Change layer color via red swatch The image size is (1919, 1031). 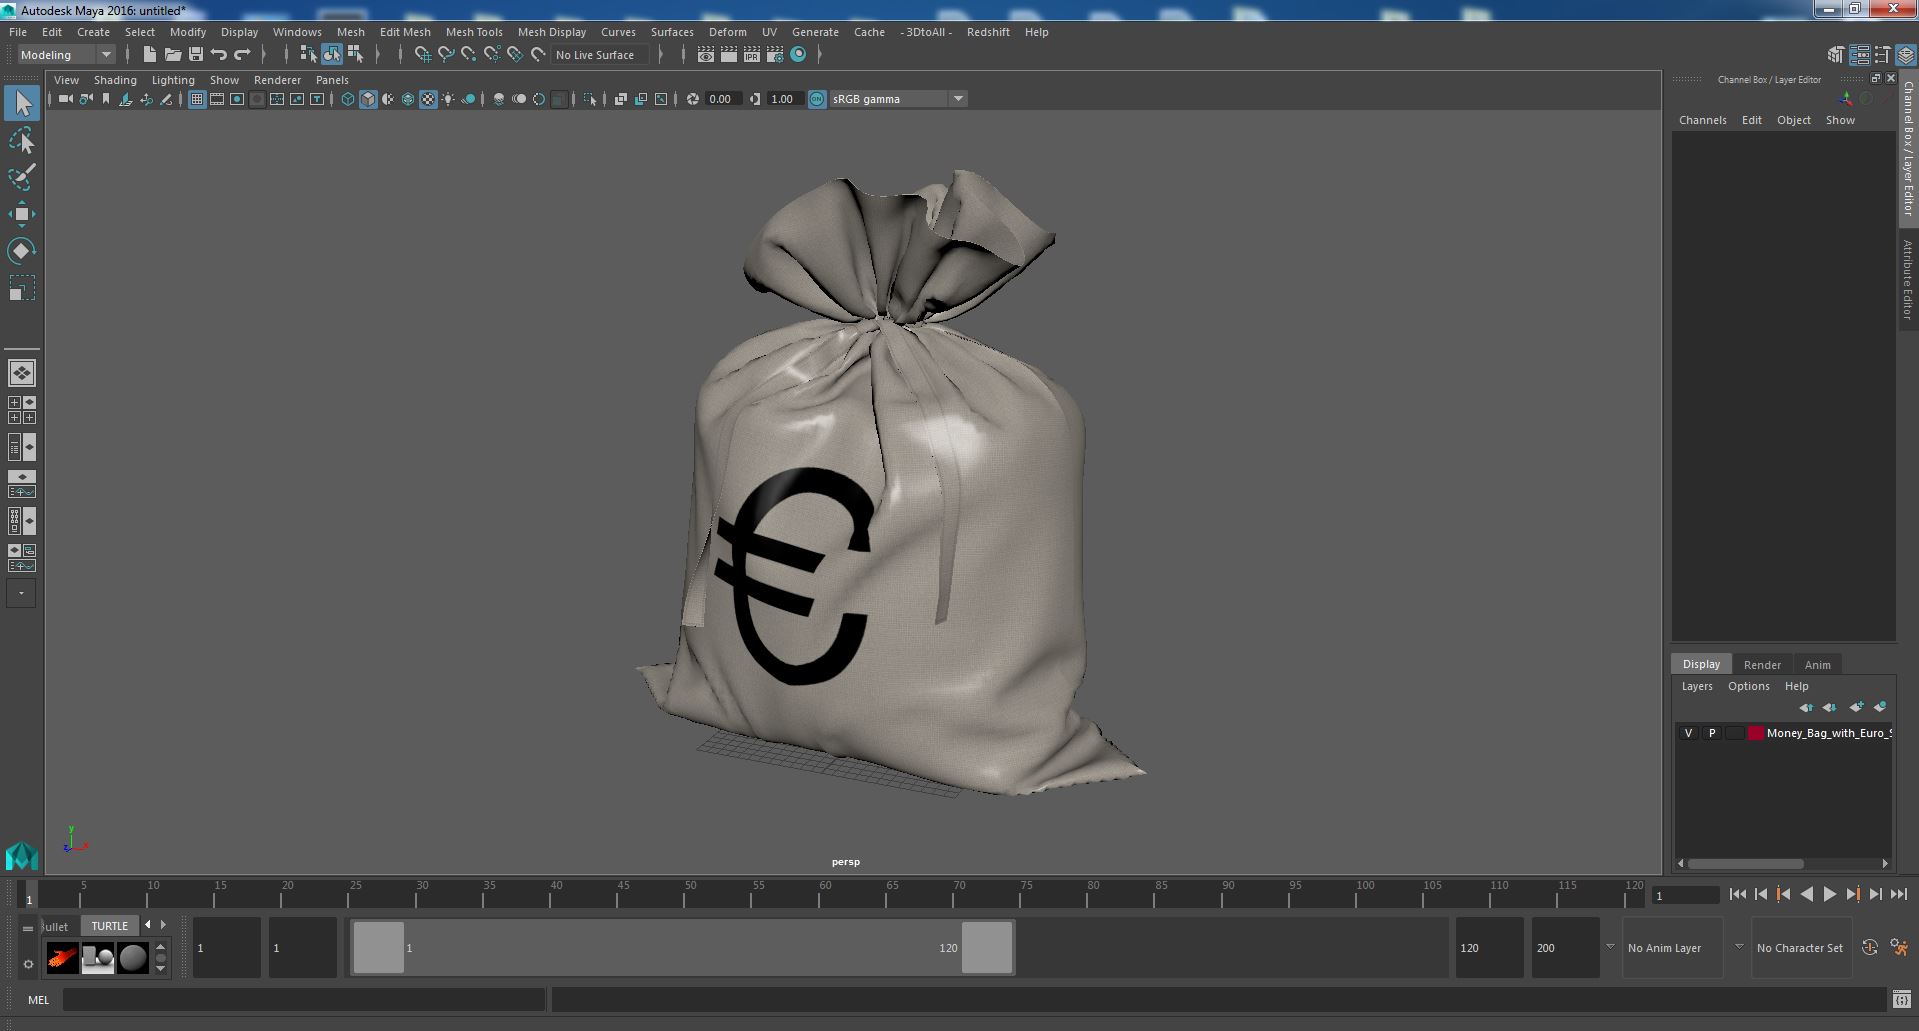[1755, 733]
